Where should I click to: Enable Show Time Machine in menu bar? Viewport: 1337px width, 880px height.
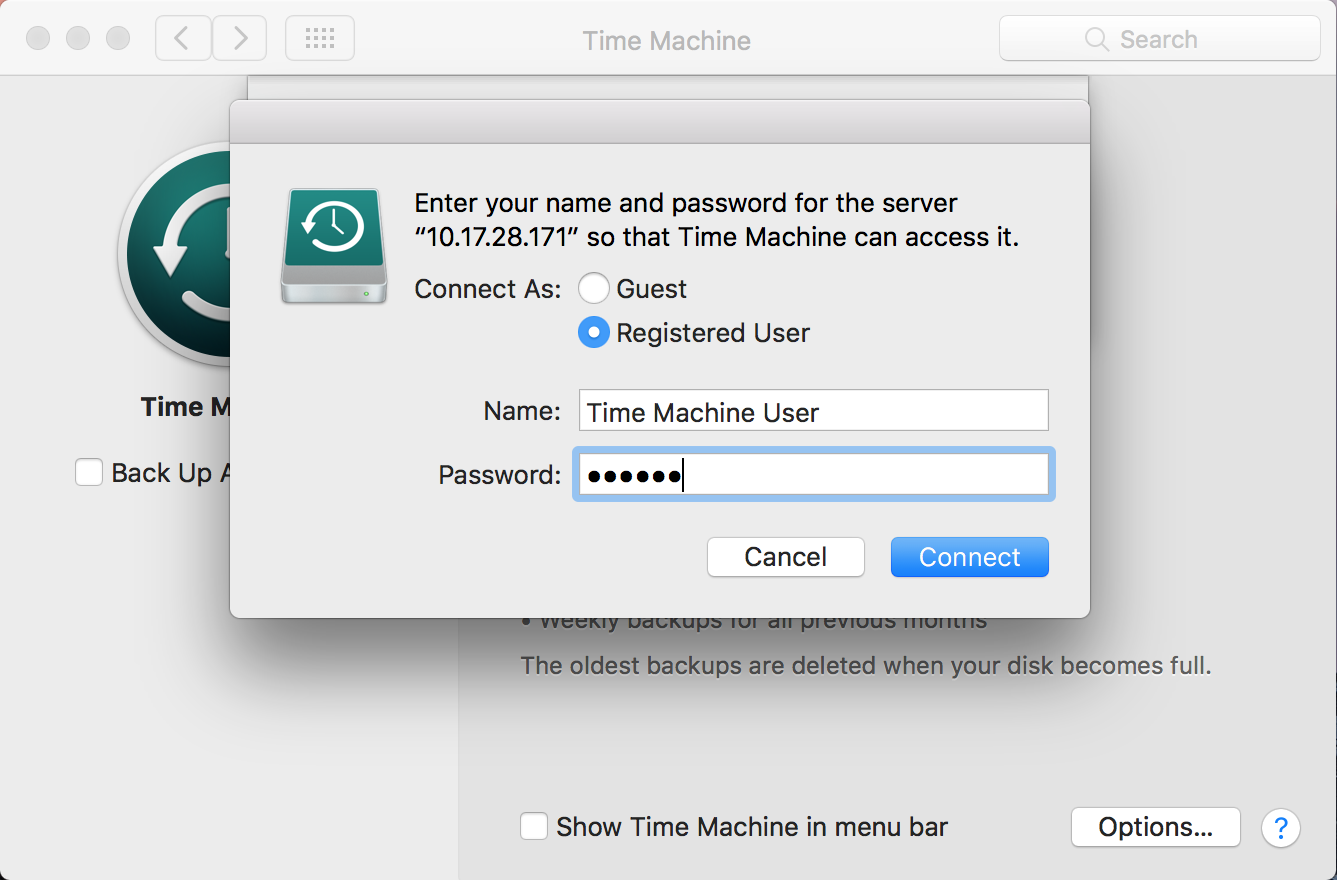pos(534,827)
